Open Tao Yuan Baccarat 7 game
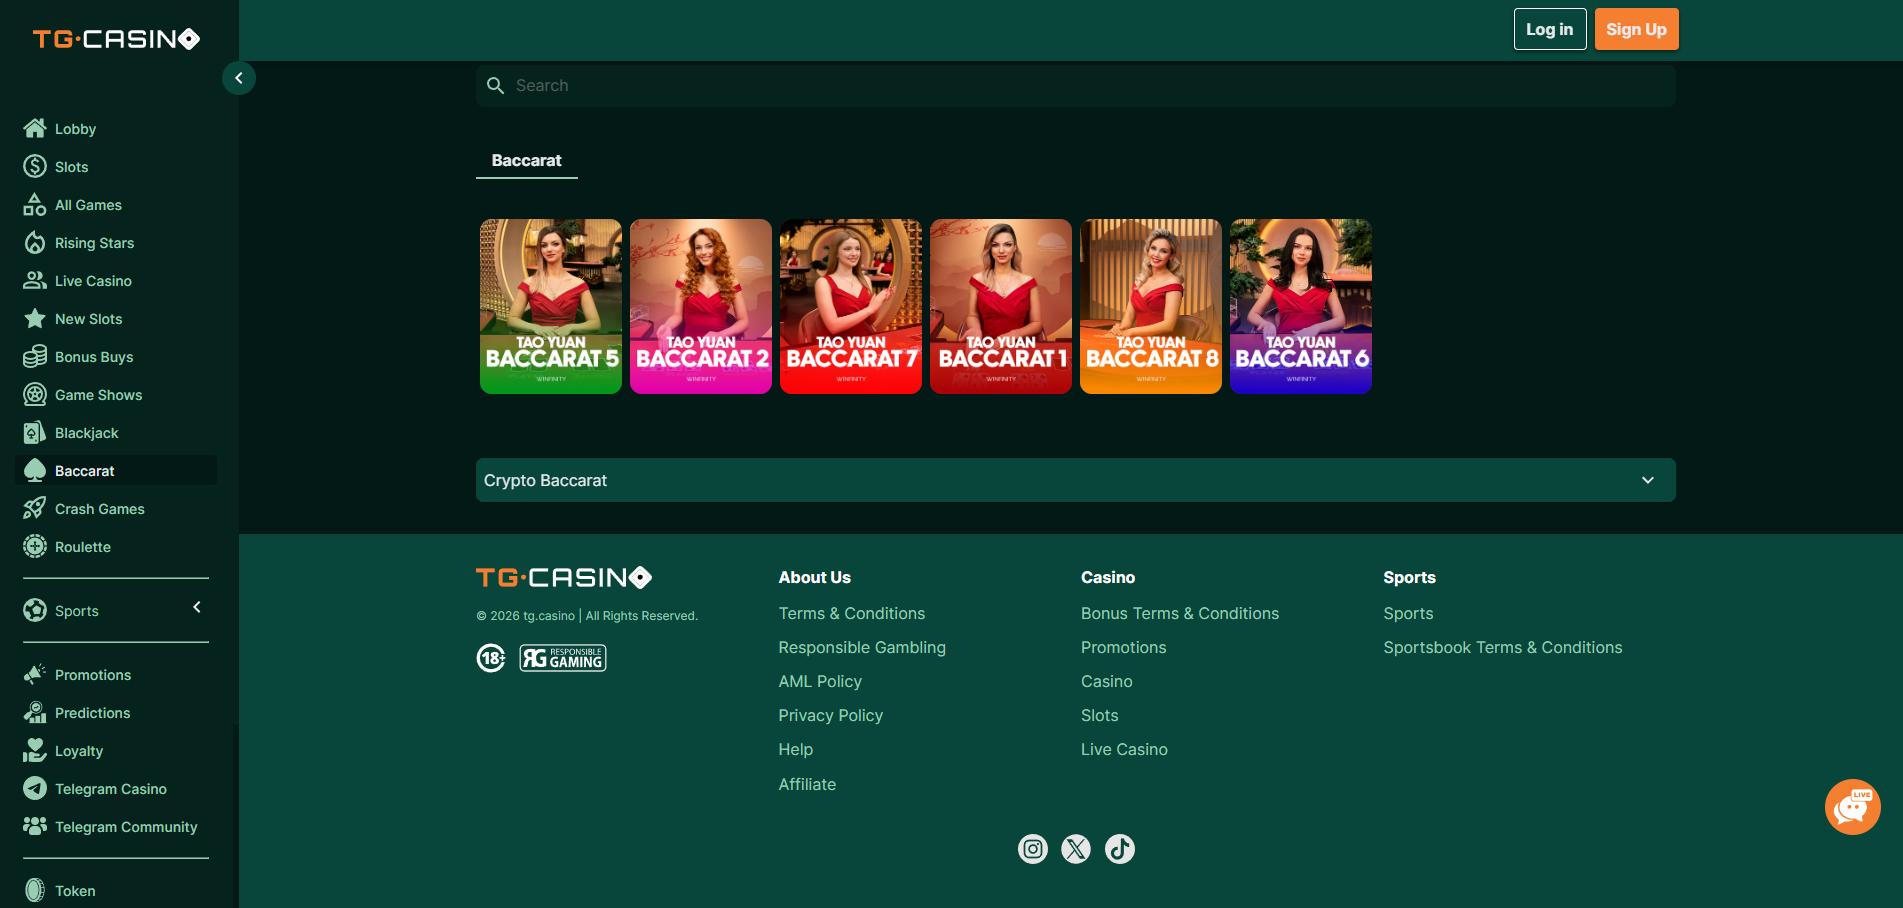The image size is (1903, 908). [x=851, y=306]
